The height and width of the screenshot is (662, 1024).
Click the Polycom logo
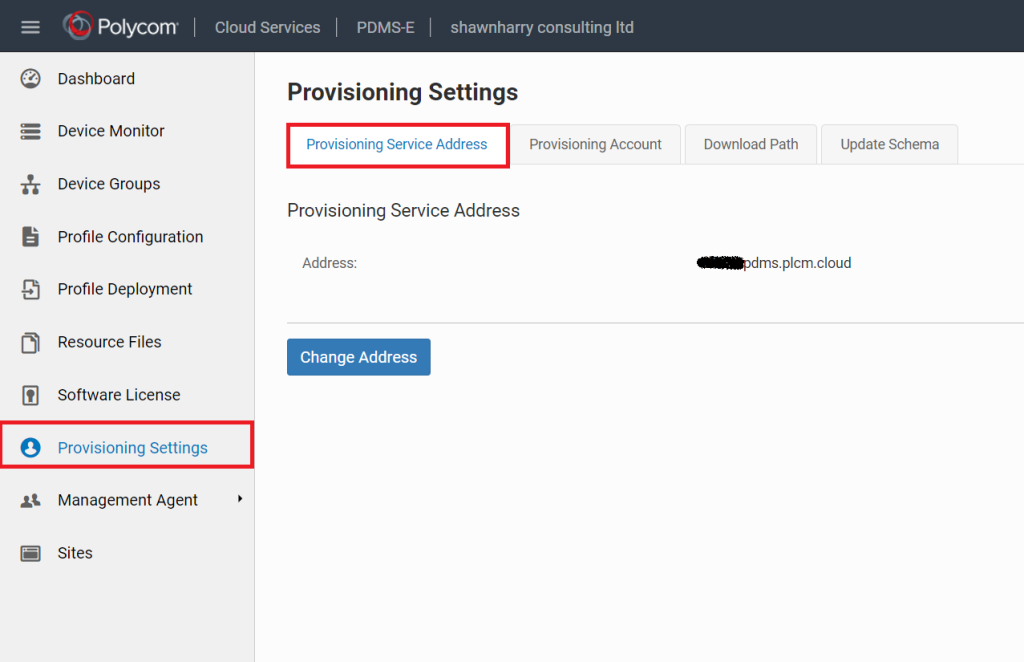point(120,27)
